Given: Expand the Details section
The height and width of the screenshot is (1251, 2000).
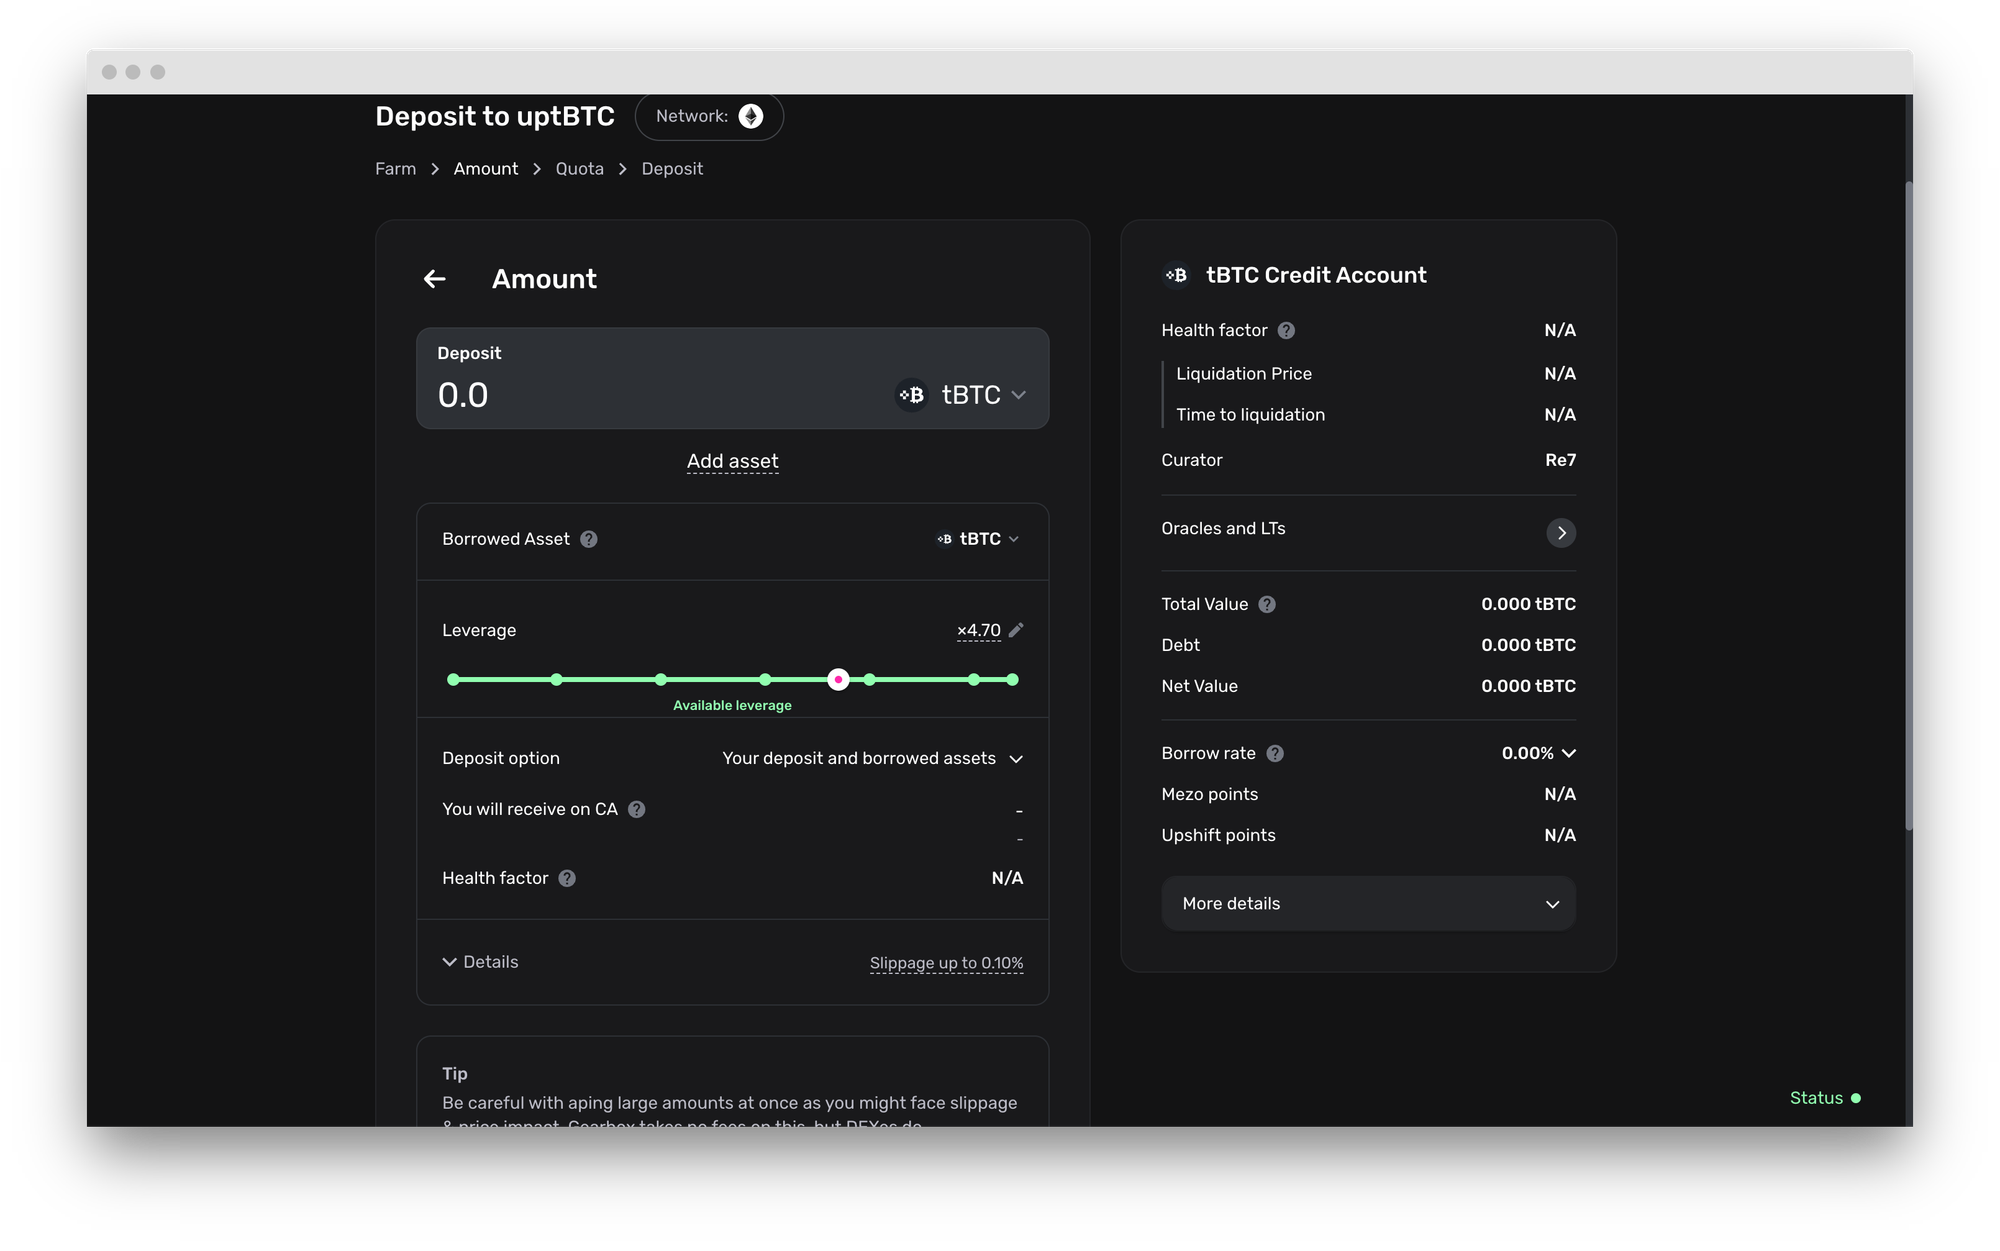Looking at the screenshot, I should (481, 962).
